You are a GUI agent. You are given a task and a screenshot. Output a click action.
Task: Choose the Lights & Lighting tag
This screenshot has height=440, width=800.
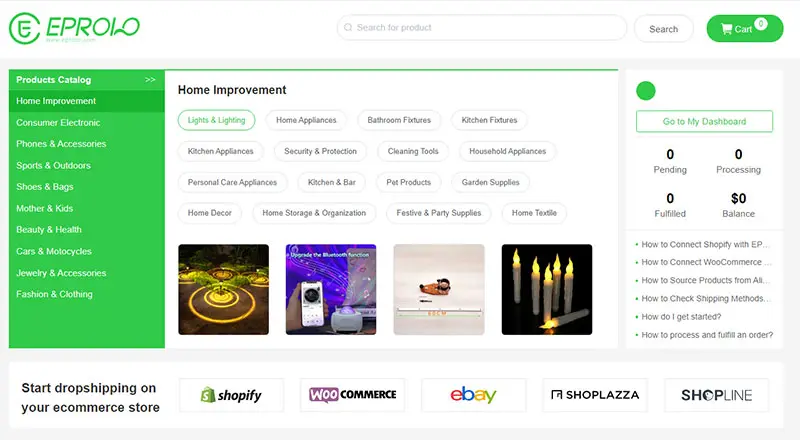[216, 120]
